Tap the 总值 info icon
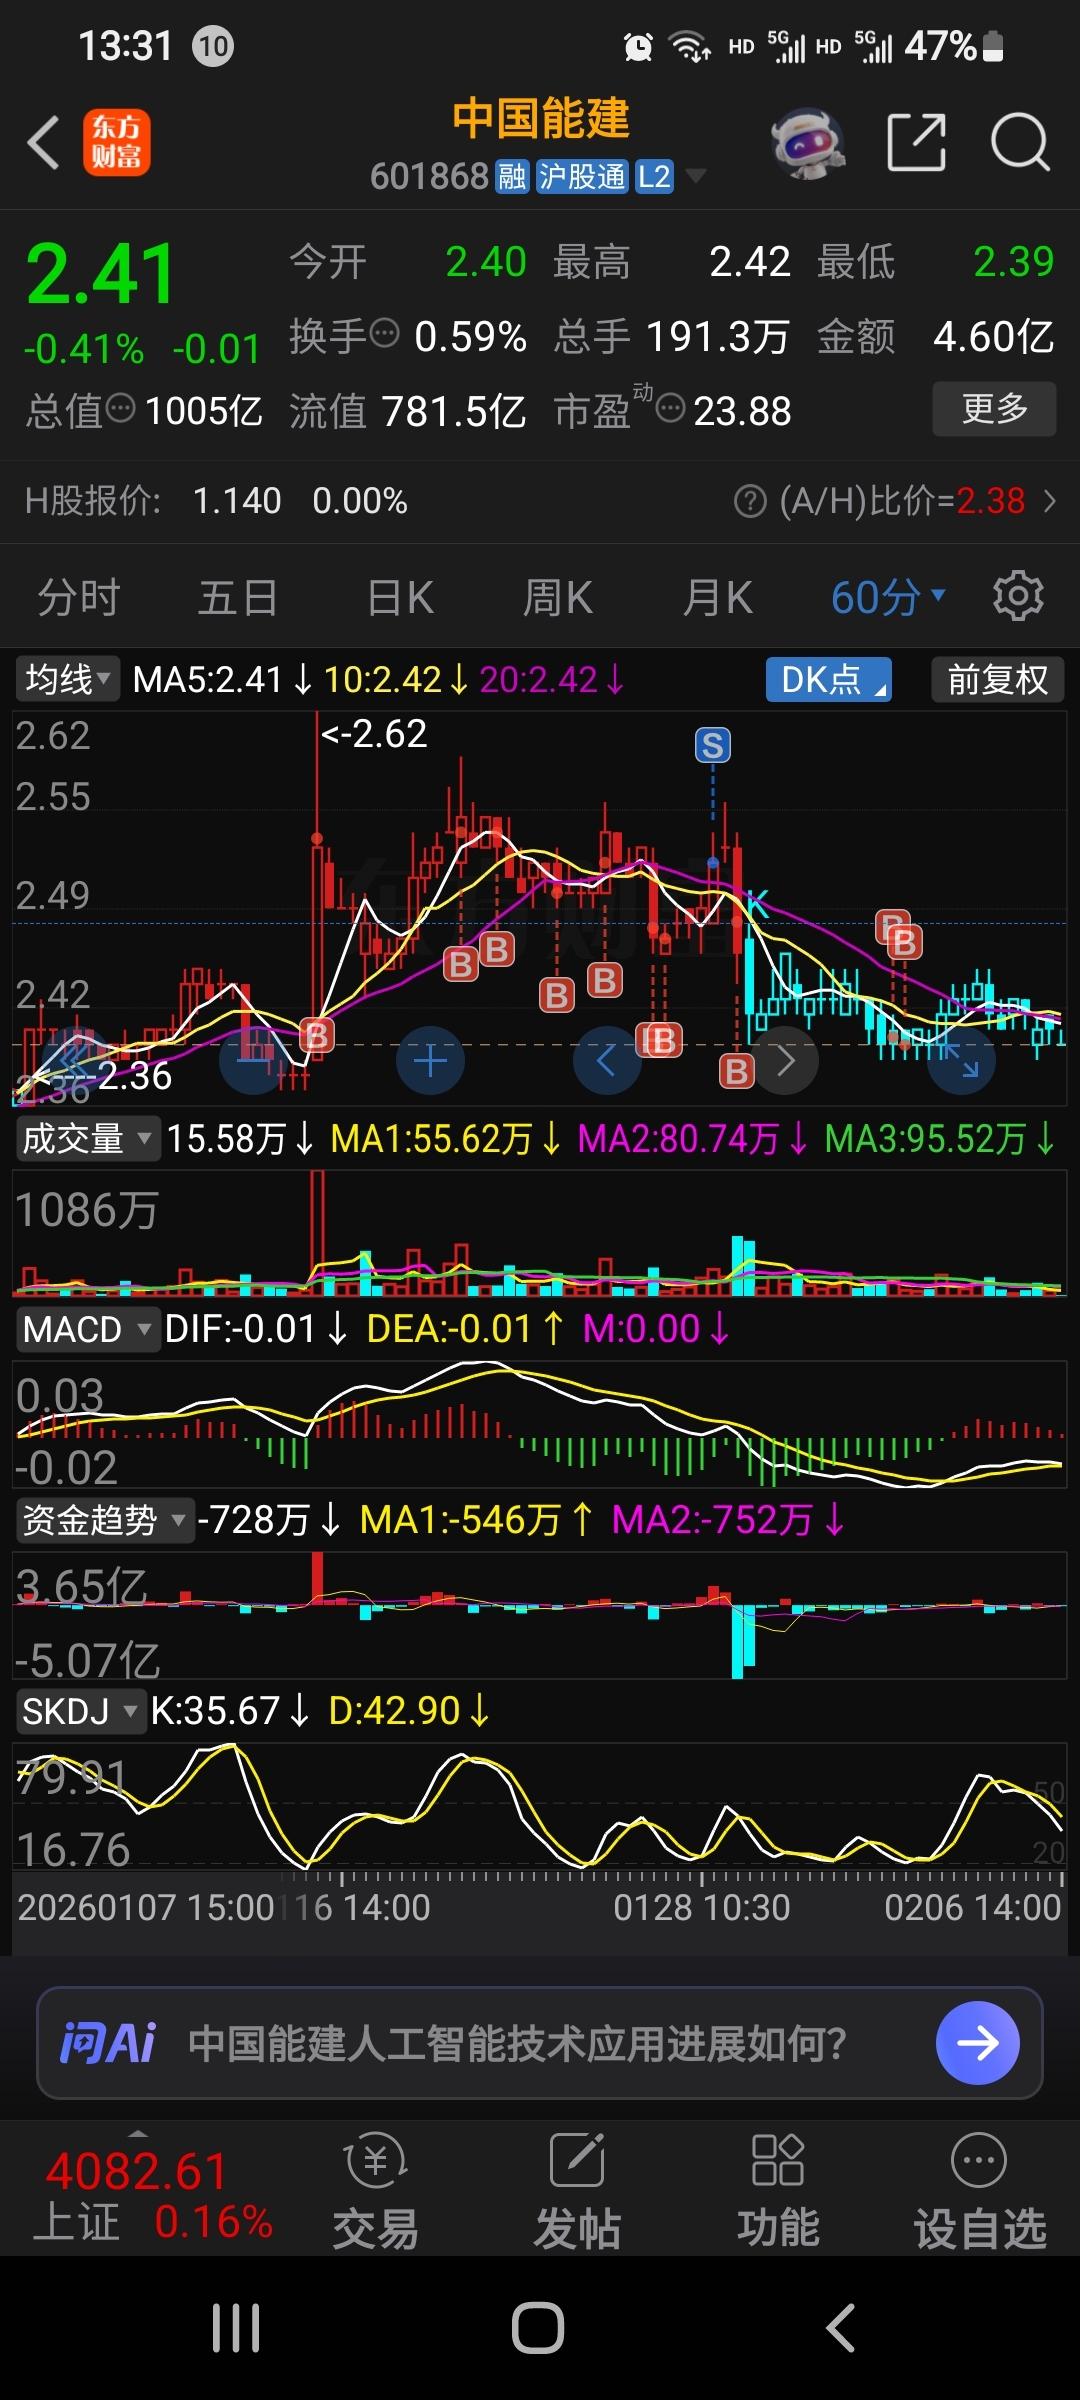1080x2400 pixels. pyautogui.click(x=120, y=408)
